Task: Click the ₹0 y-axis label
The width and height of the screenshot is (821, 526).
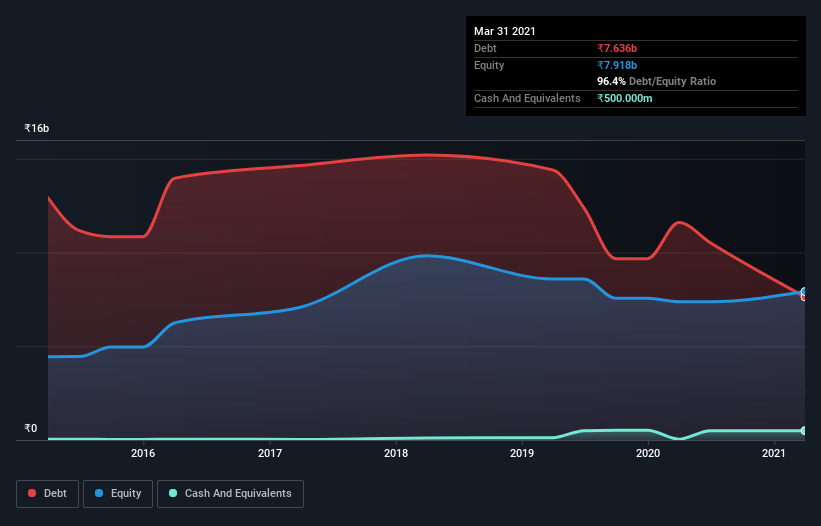Action: pyautogui.click(x=31, y=428)
